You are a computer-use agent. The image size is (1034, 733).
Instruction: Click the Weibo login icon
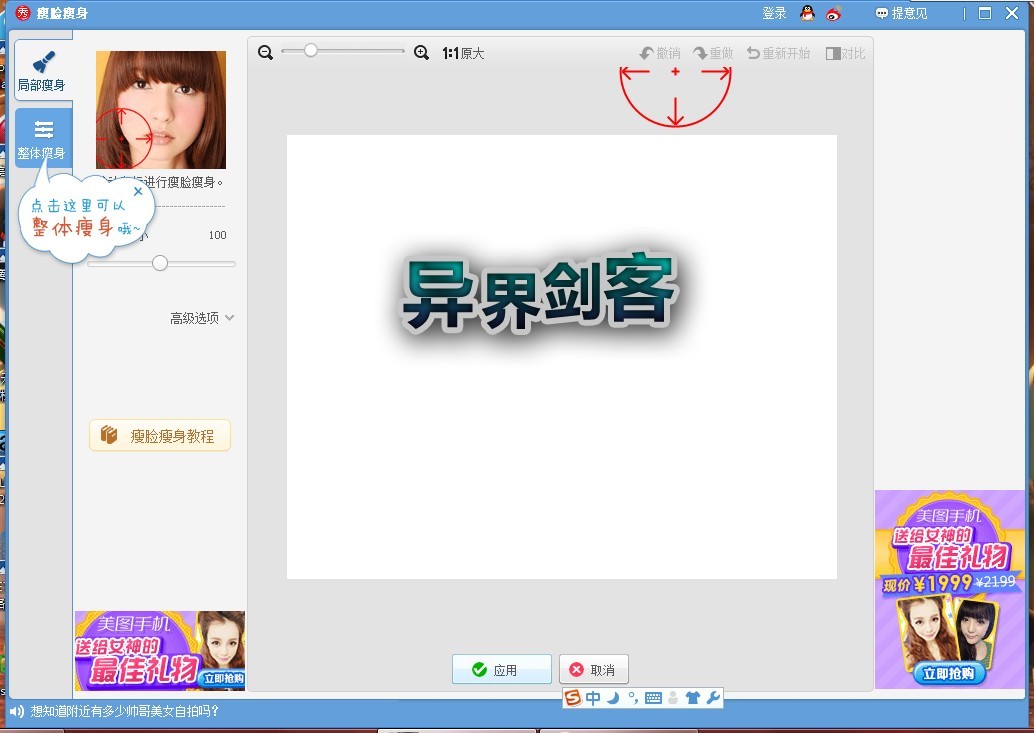834,13
